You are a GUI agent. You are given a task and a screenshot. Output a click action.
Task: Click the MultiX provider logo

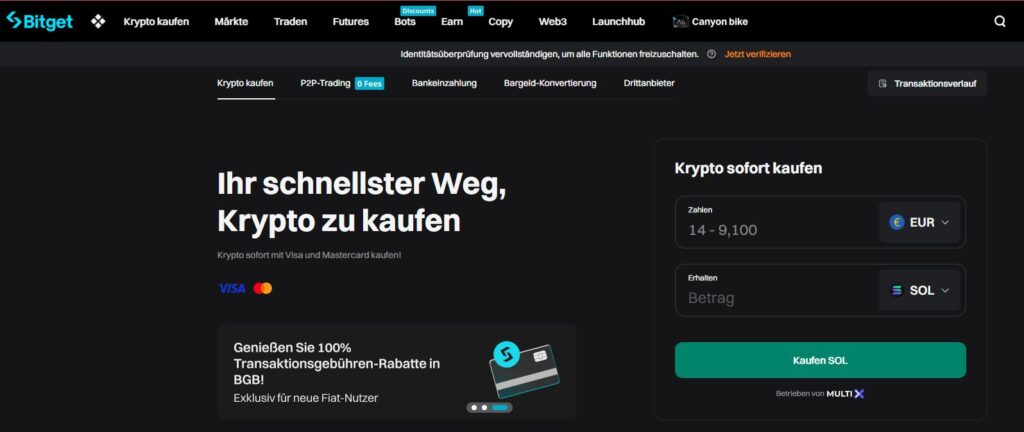pyautogui.click(x=845, y=393)
